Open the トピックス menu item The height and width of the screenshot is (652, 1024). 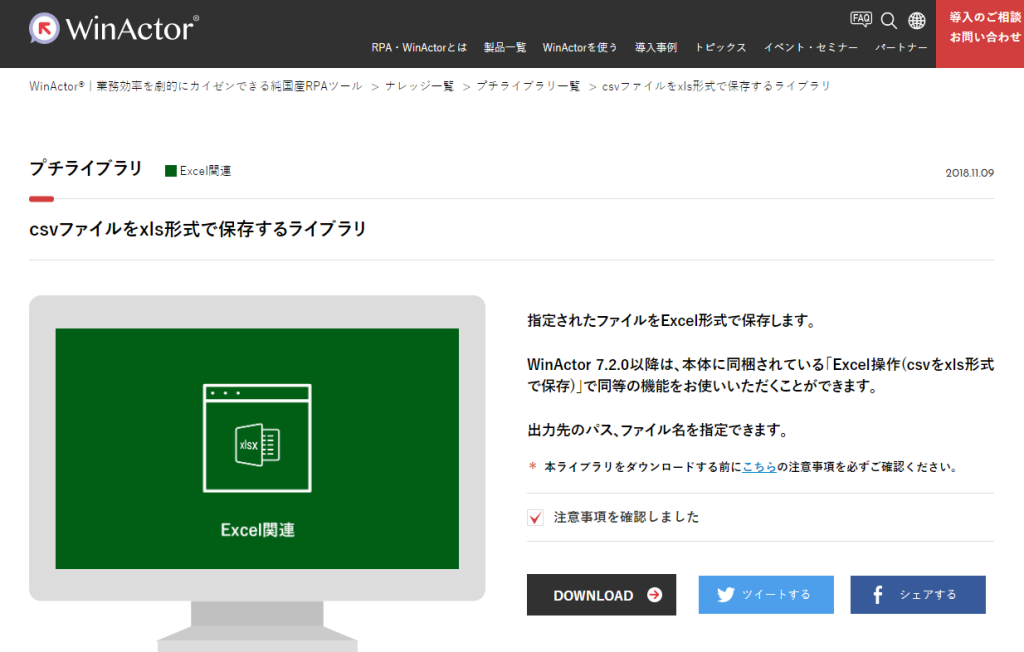[x=720, y=48]
